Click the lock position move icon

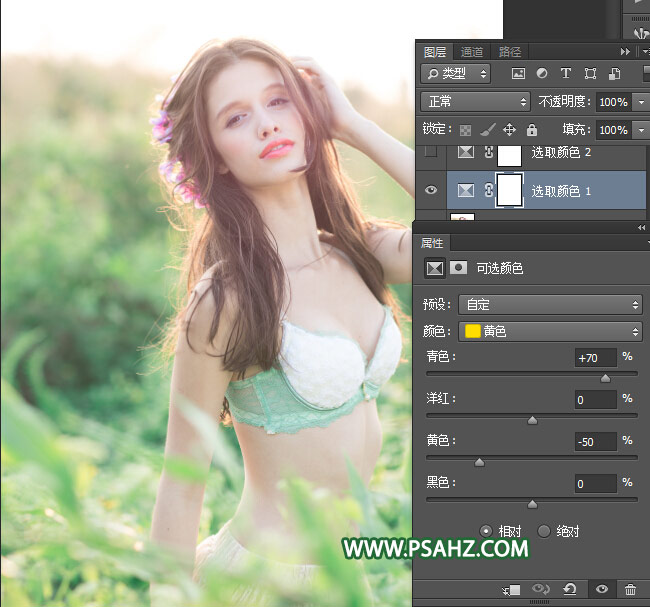(509, 130)
